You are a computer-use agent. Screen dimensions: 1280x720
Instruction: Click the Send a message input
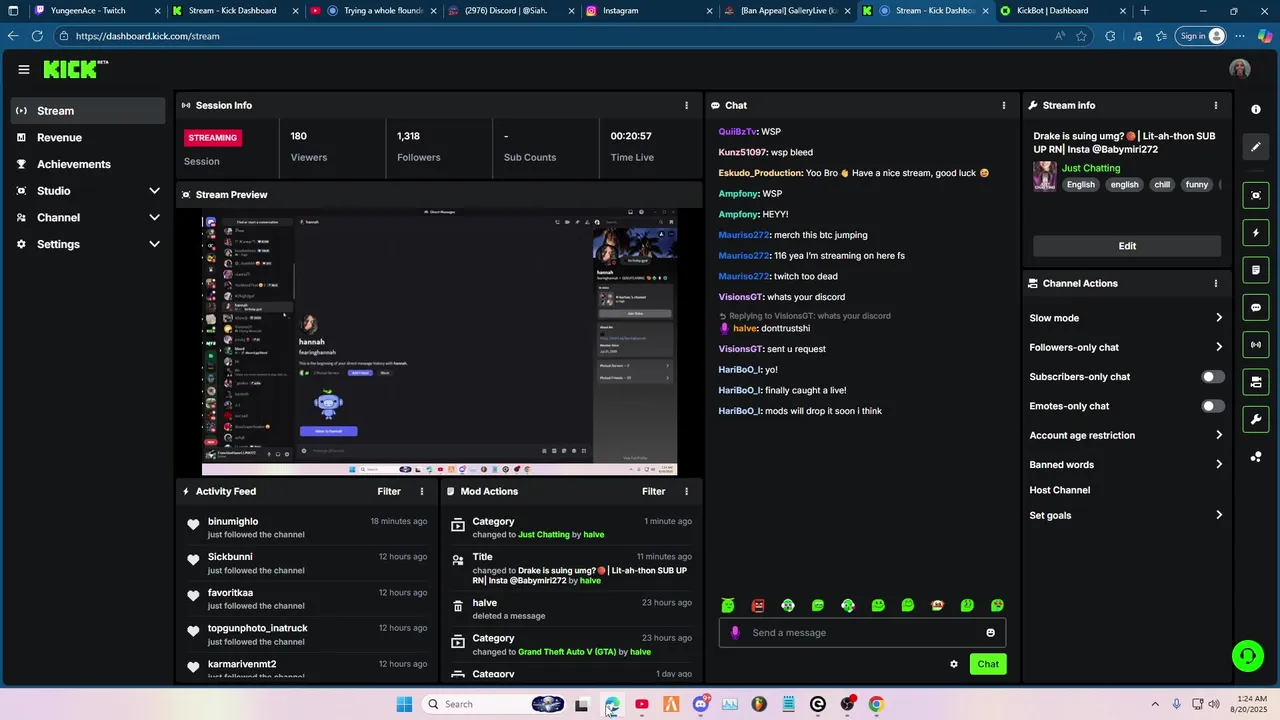tap(862, 632)
